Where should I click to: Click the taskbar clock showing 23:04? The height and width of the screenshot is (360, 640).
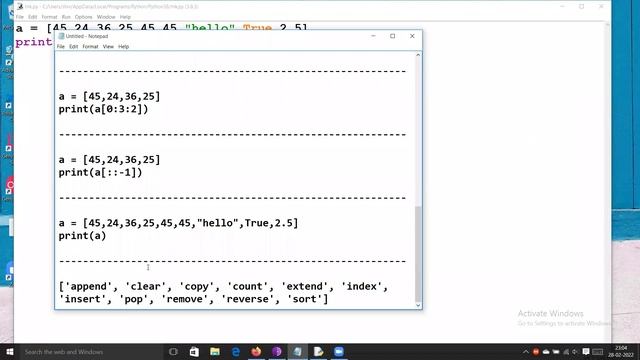click(x=621, y=351)
